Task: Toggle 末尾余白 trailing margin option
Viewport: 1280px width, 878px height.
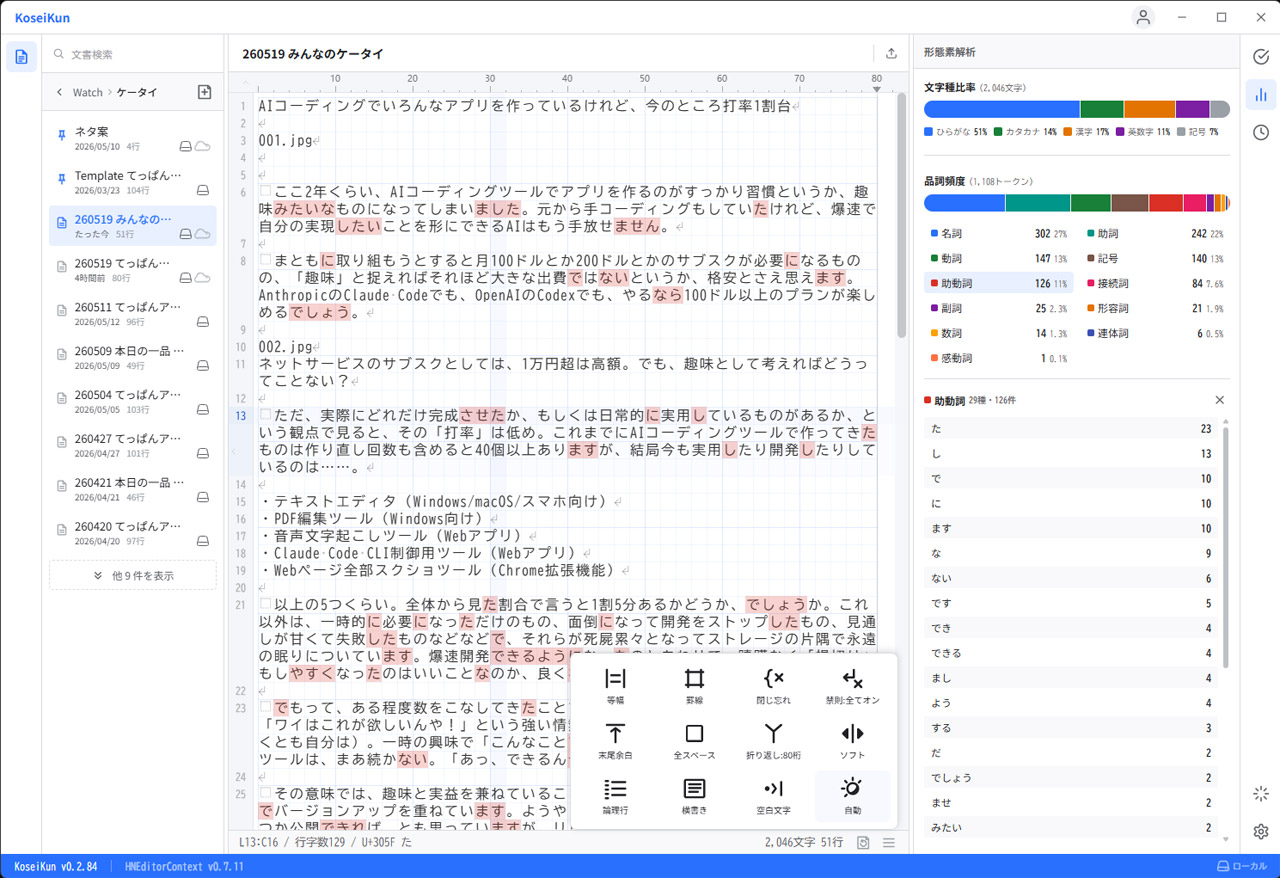Action: [x=615, y=740]
